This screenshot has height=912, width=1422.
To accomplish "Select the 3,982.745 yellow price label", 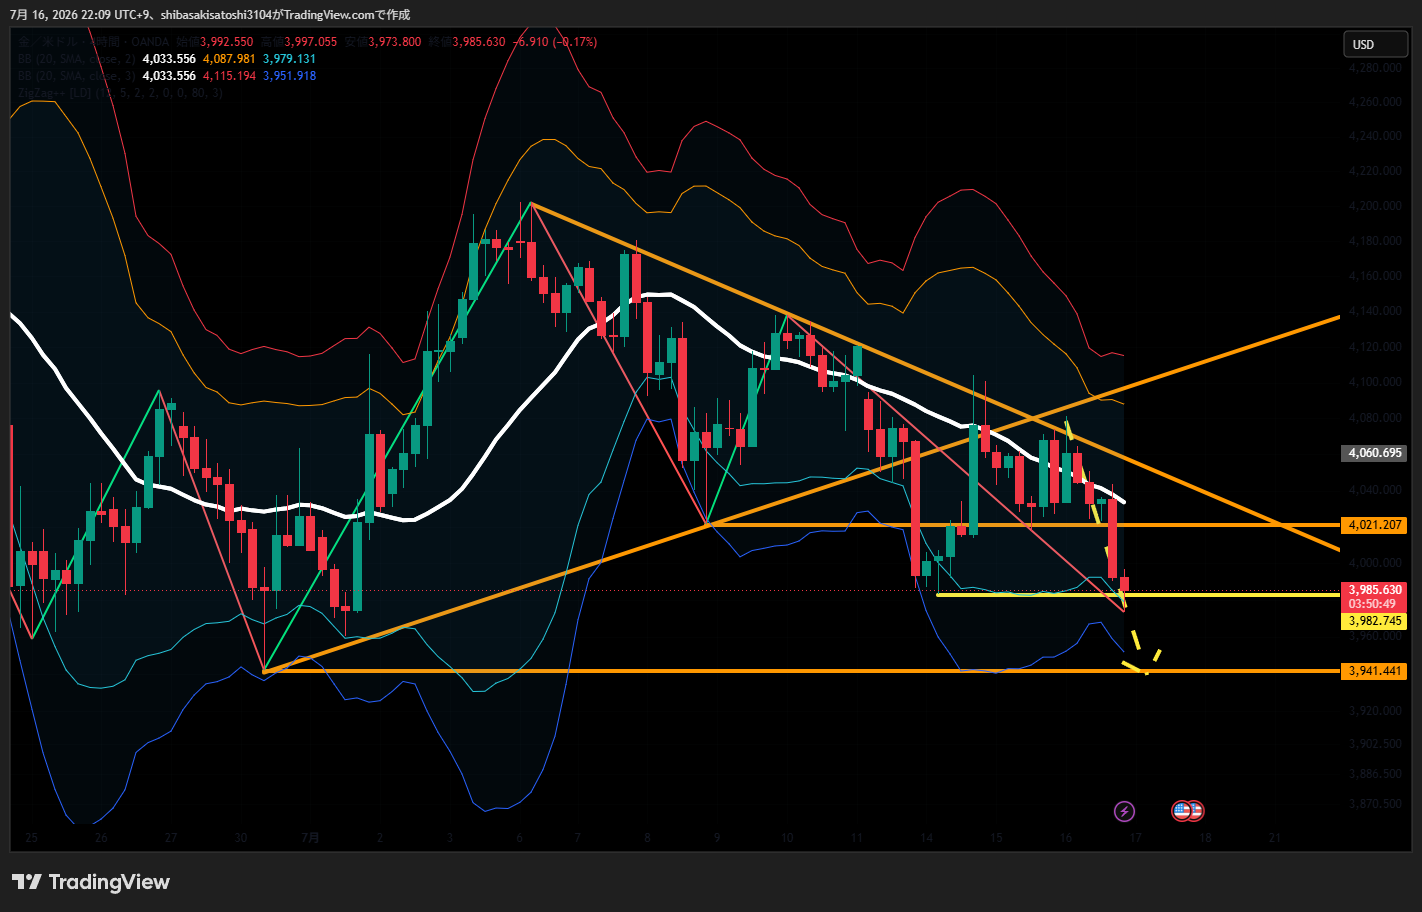I will pos(1374,621).
